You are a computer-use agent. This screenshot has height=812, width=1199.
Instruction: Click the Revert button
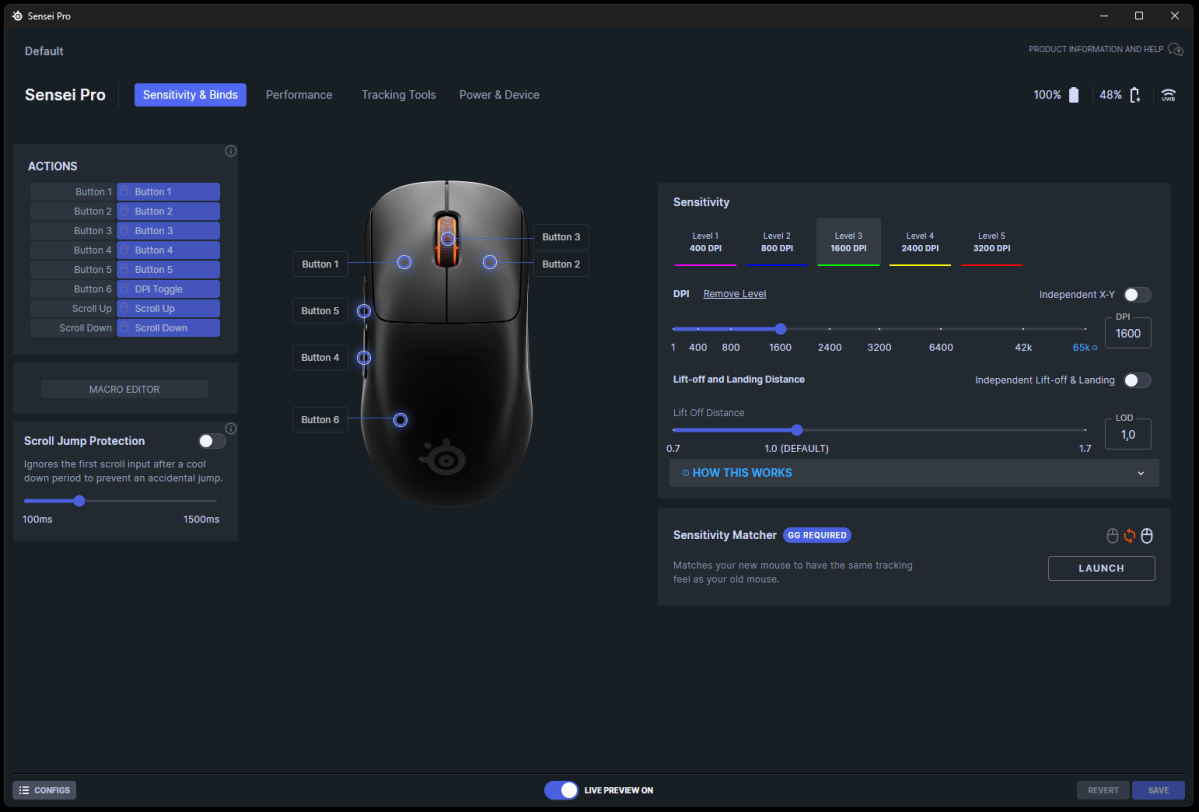[x=1103, y=791]
